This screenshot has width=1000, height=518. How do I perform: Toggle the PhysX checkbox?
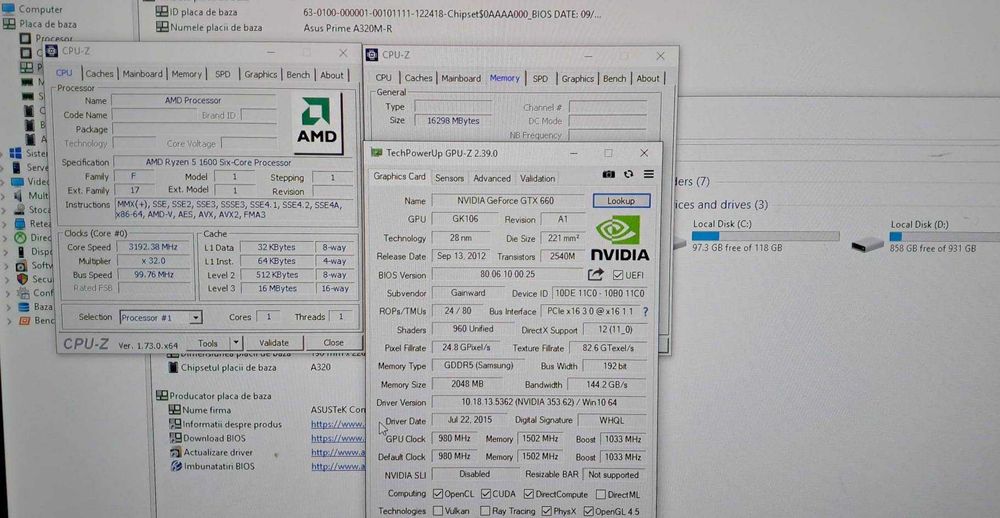click(x=547, y=511)
